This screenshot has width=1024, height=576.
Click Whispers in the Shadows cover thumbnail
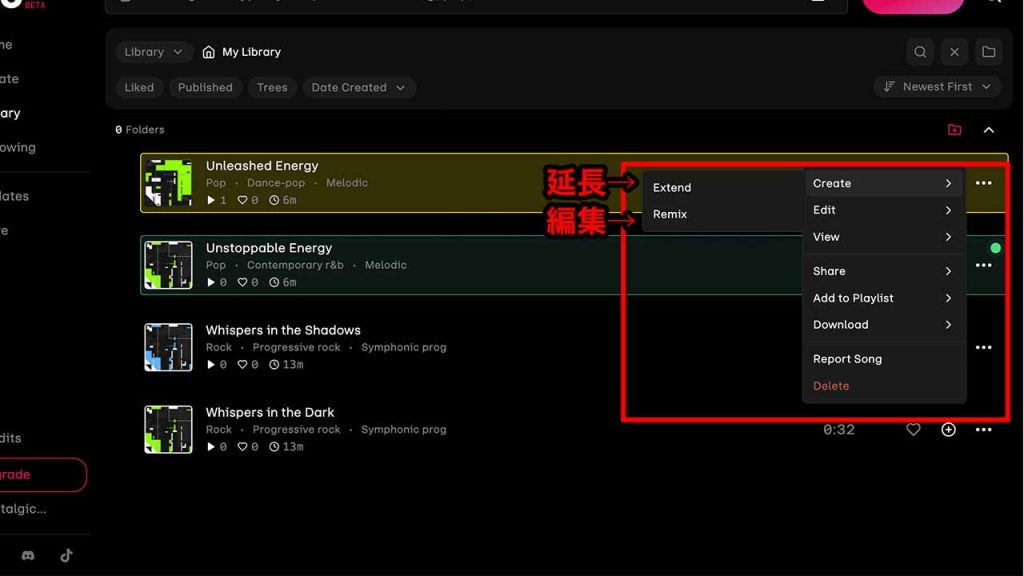pos(168,347)
